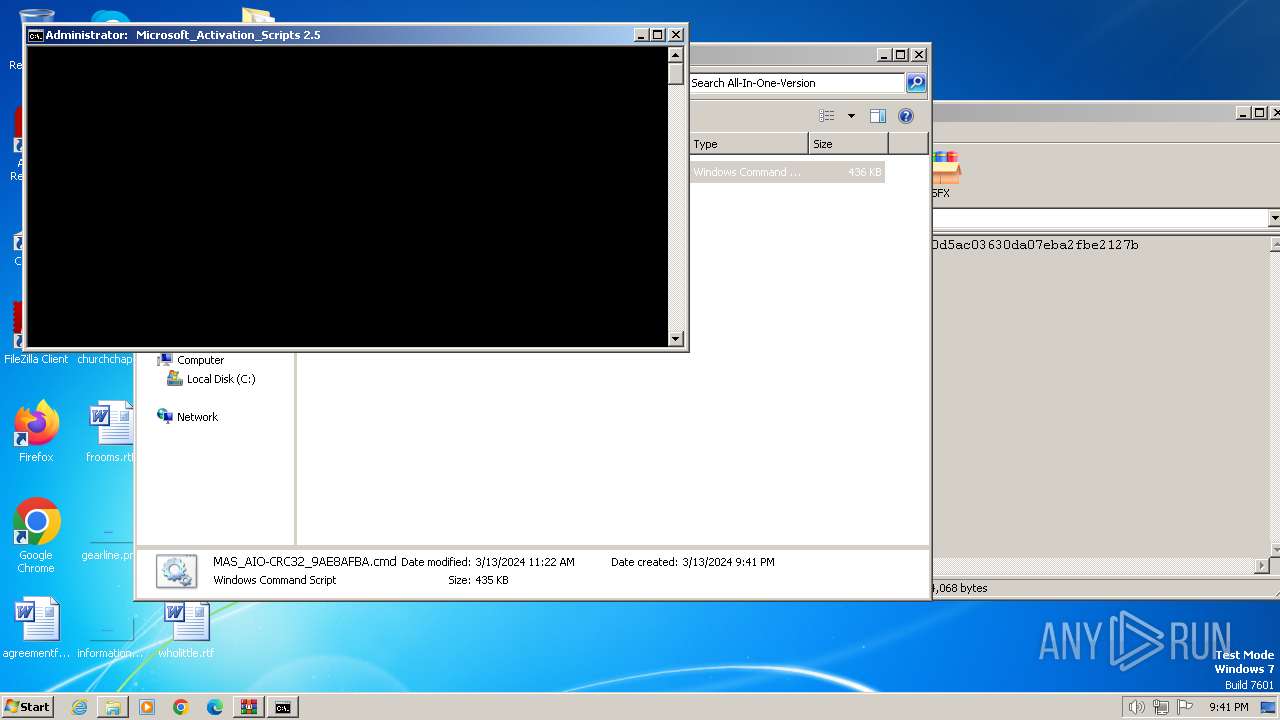
Task: Click the Search All-In-One-Version field
Action: (797, 83)
